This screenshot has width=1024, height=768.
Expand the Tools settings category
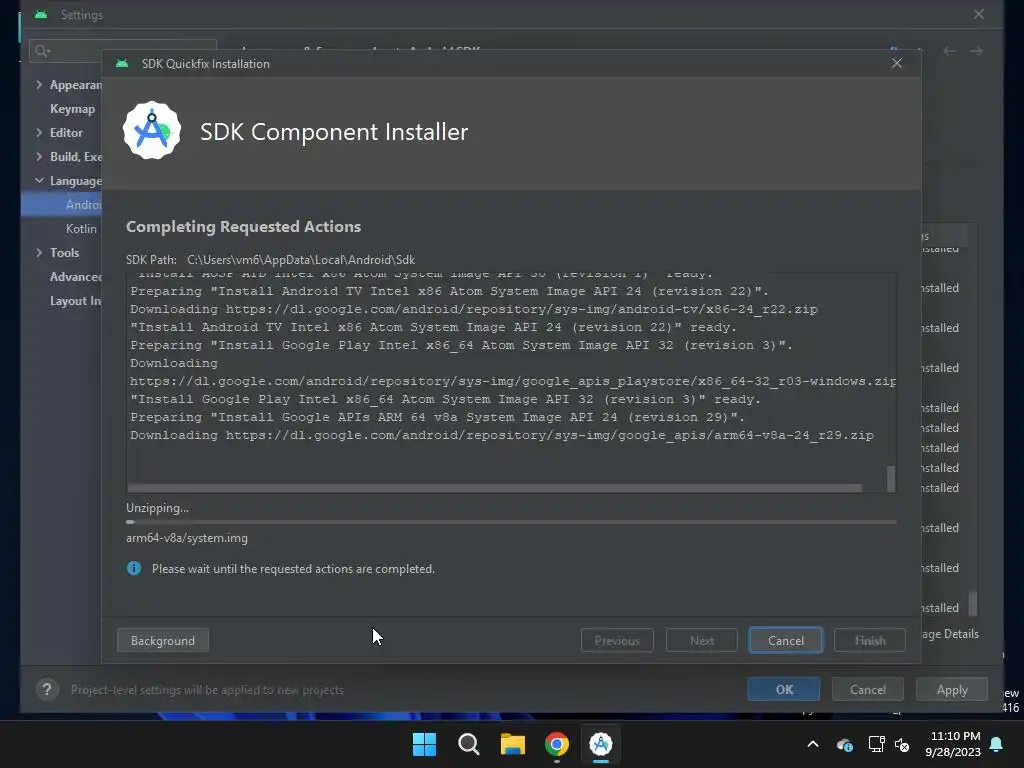coord(39,253)
